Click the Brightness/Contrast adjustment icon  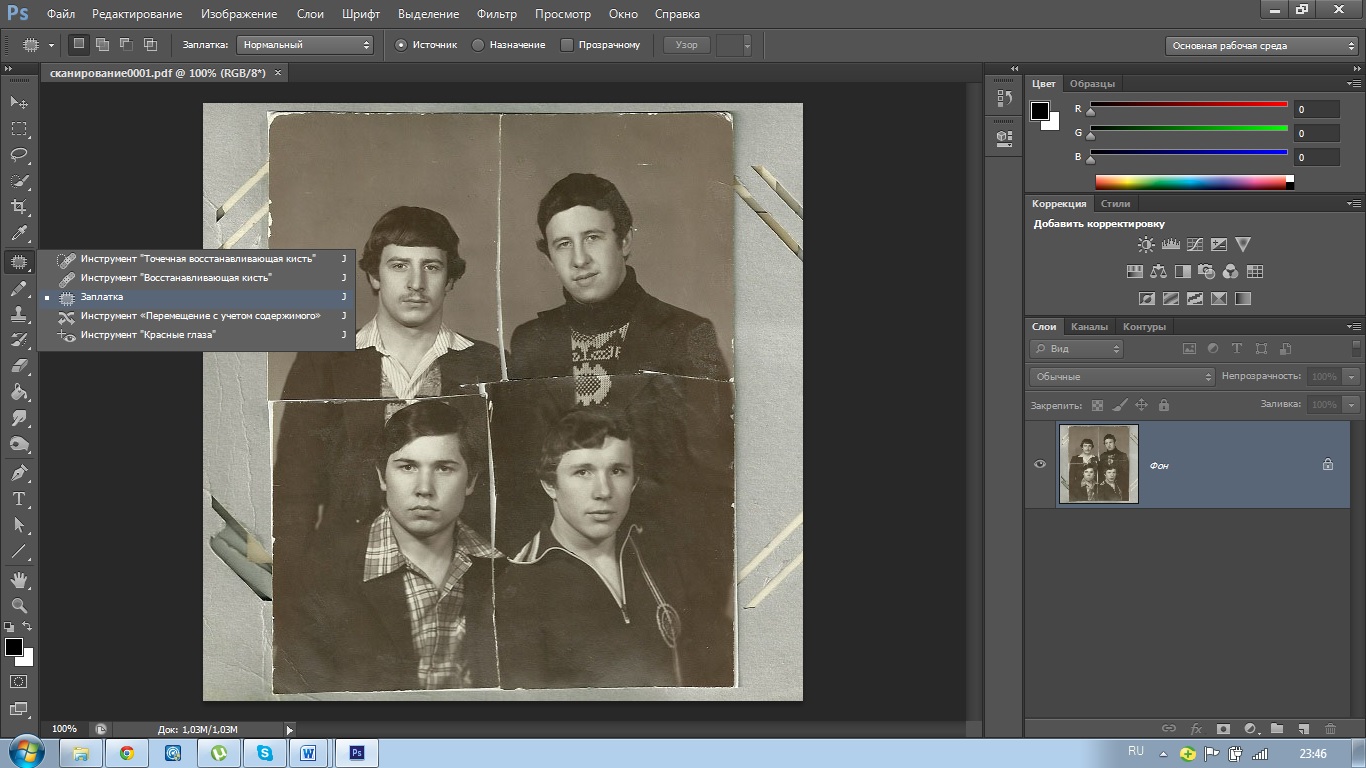1146,245
